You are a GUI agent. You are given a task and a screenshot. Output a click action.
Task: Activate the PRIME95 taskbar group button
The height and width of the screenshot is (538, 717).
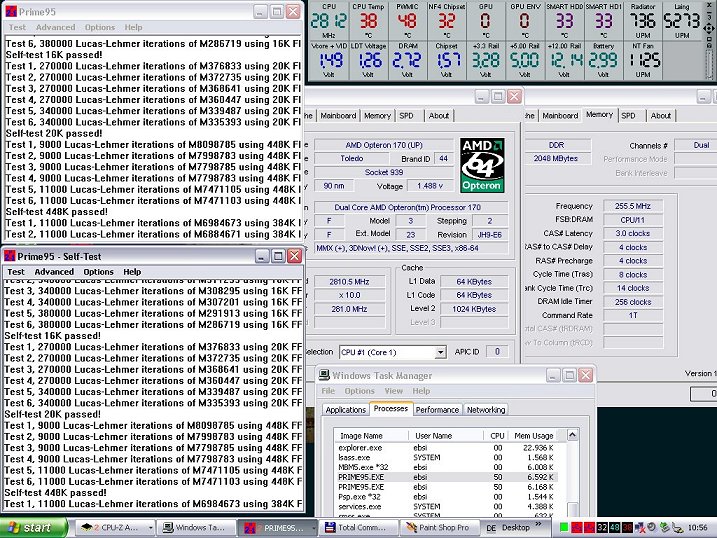point(278,527)
